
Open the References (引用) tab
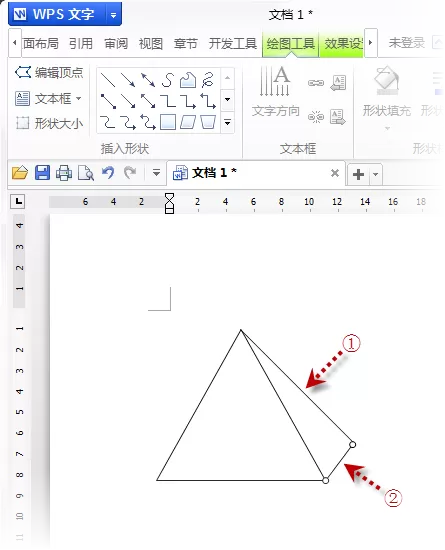click(x=81, y=43)
